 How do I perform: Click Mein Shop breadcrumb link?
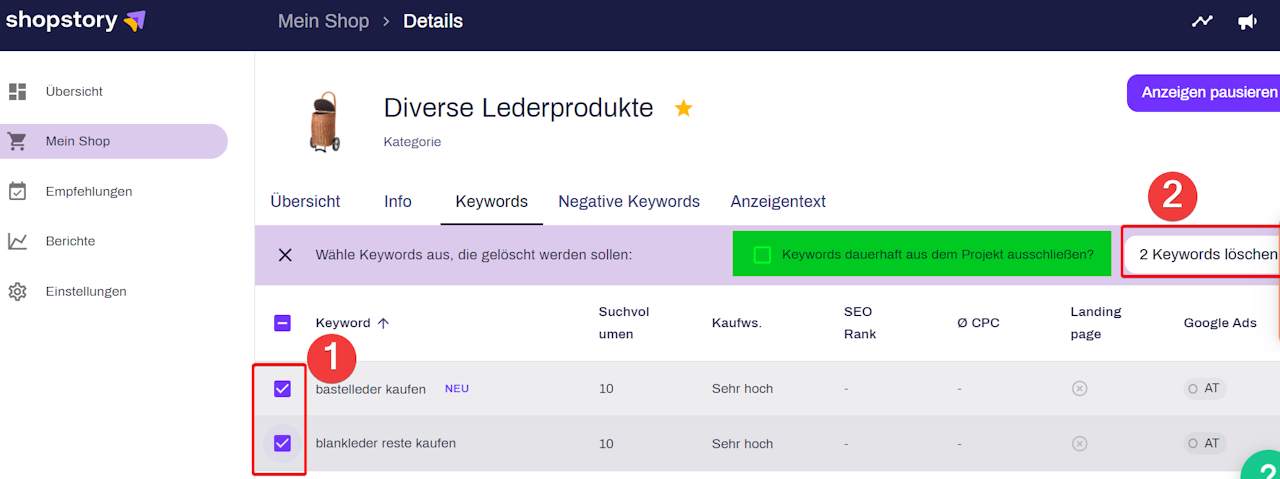click(323, 21)
